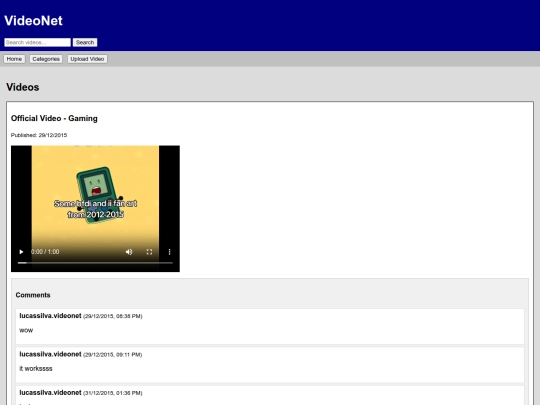The height and width of the screenshot is (405, 540).
Task: Click the 0:00 / 1:00 time display
Action: (x=45, y=252)
